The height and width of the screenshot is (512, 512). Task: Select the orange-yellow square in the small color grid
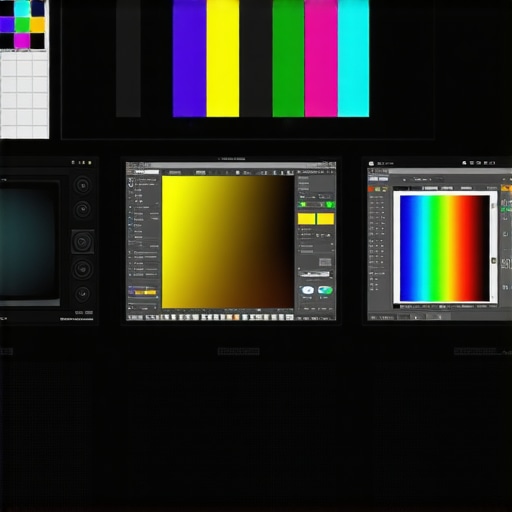pos(38,25)
